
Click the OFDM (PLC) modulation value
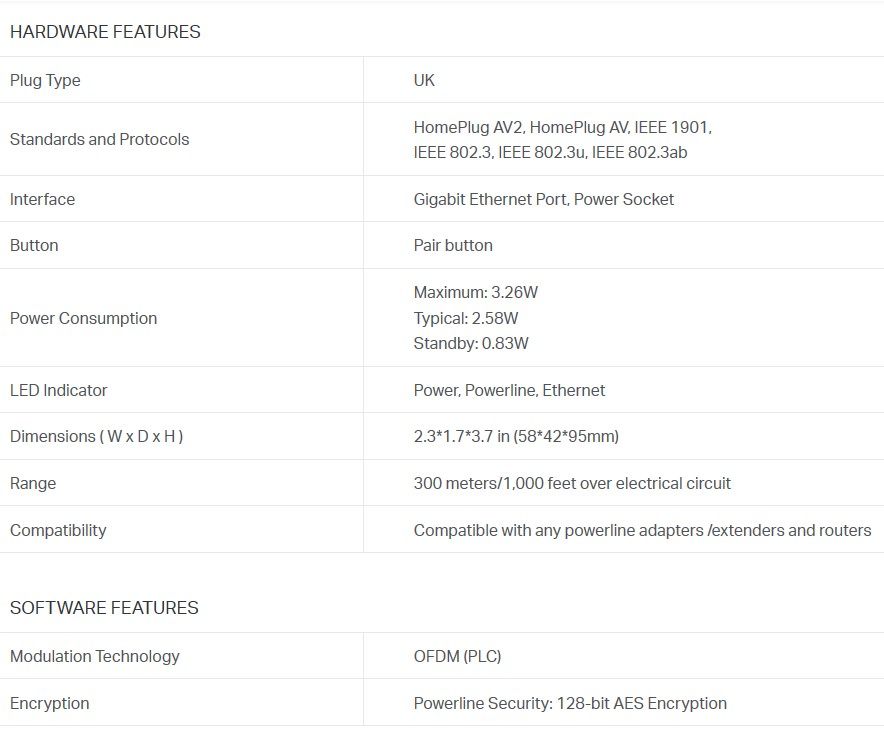click(x=457, y=656)
